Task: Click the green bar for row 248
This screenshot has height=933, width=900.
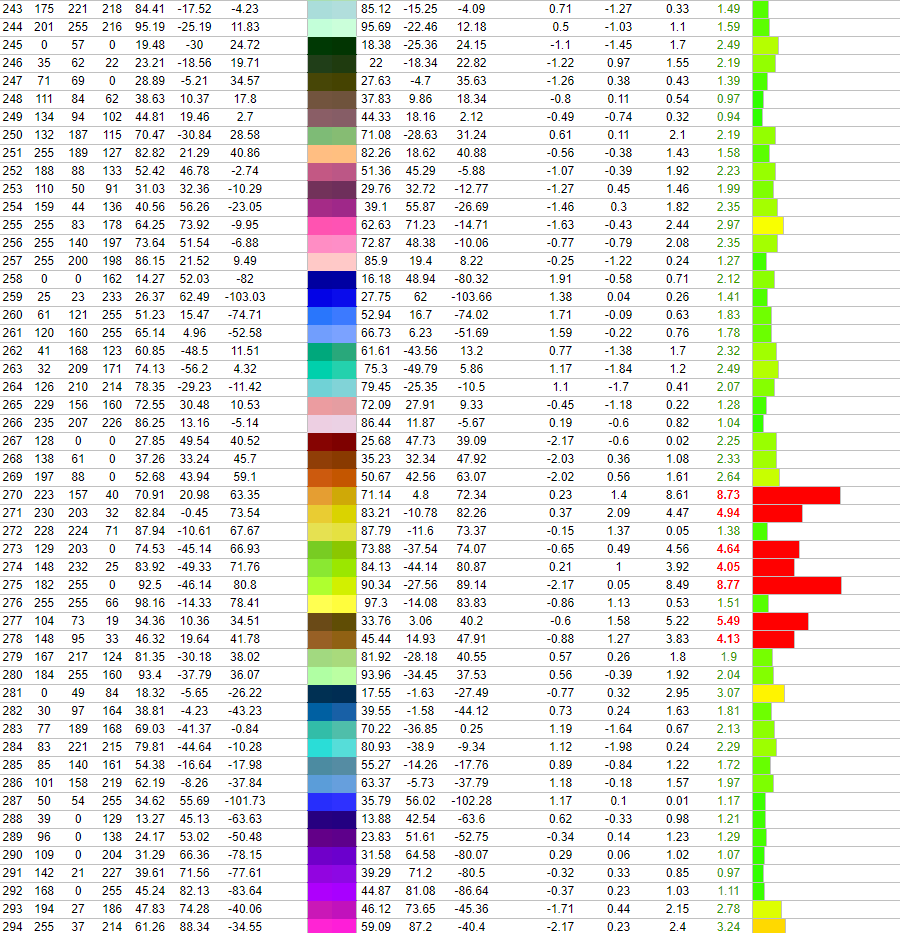Action: [758, 99]
